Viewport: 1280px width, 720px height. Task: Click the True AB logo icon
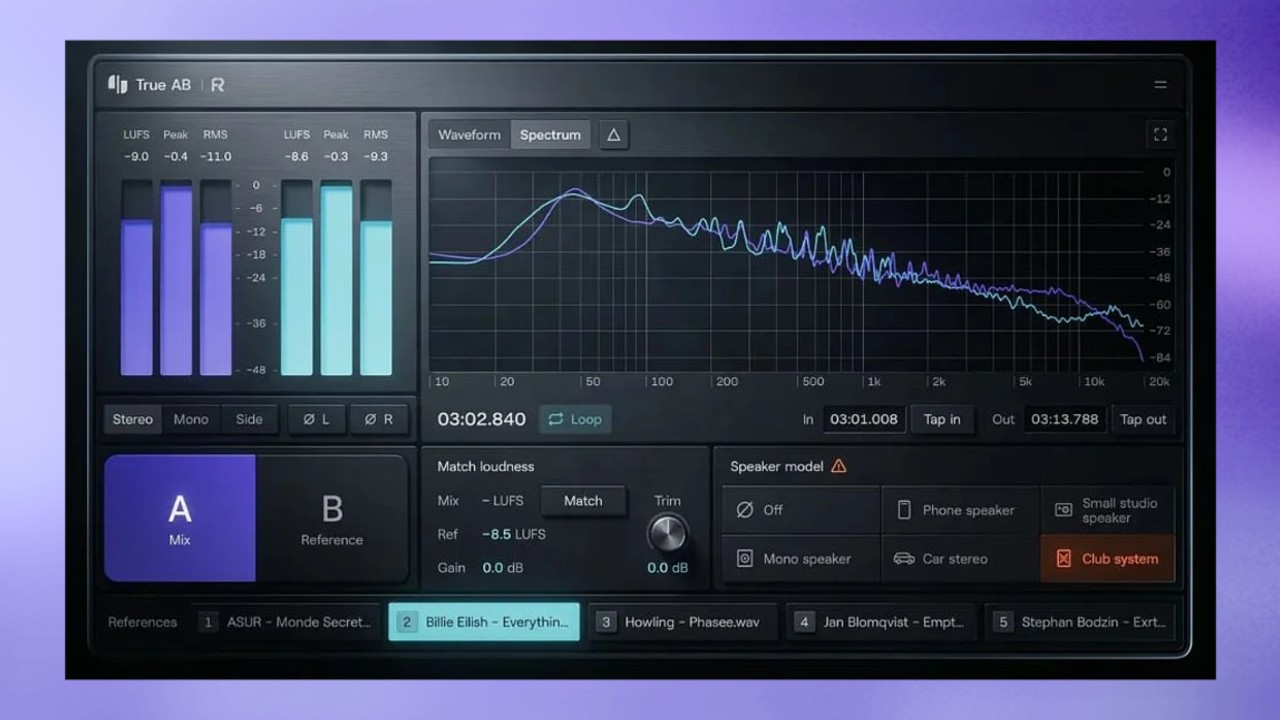(x=118, y=84)
